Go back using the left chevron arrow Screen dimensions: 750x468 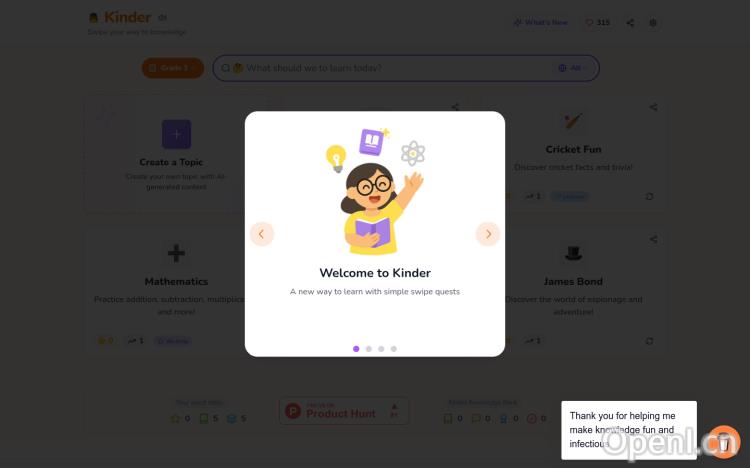(x=262, y=234)
